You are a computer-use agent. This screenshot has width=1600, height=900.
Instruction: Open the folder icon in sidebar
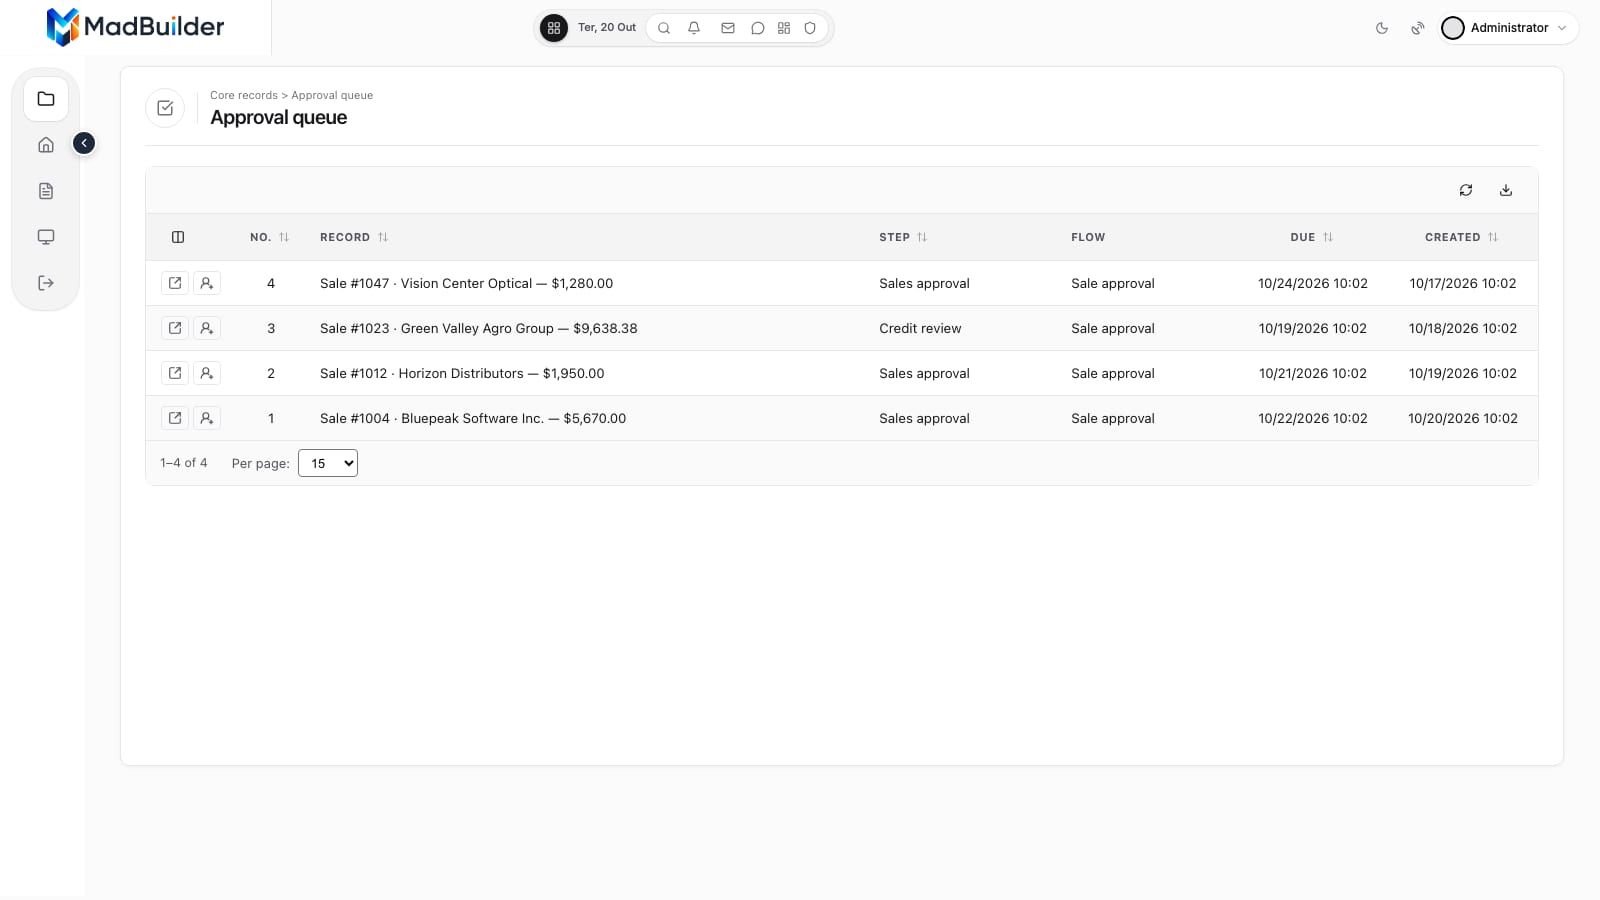(46, 99)
